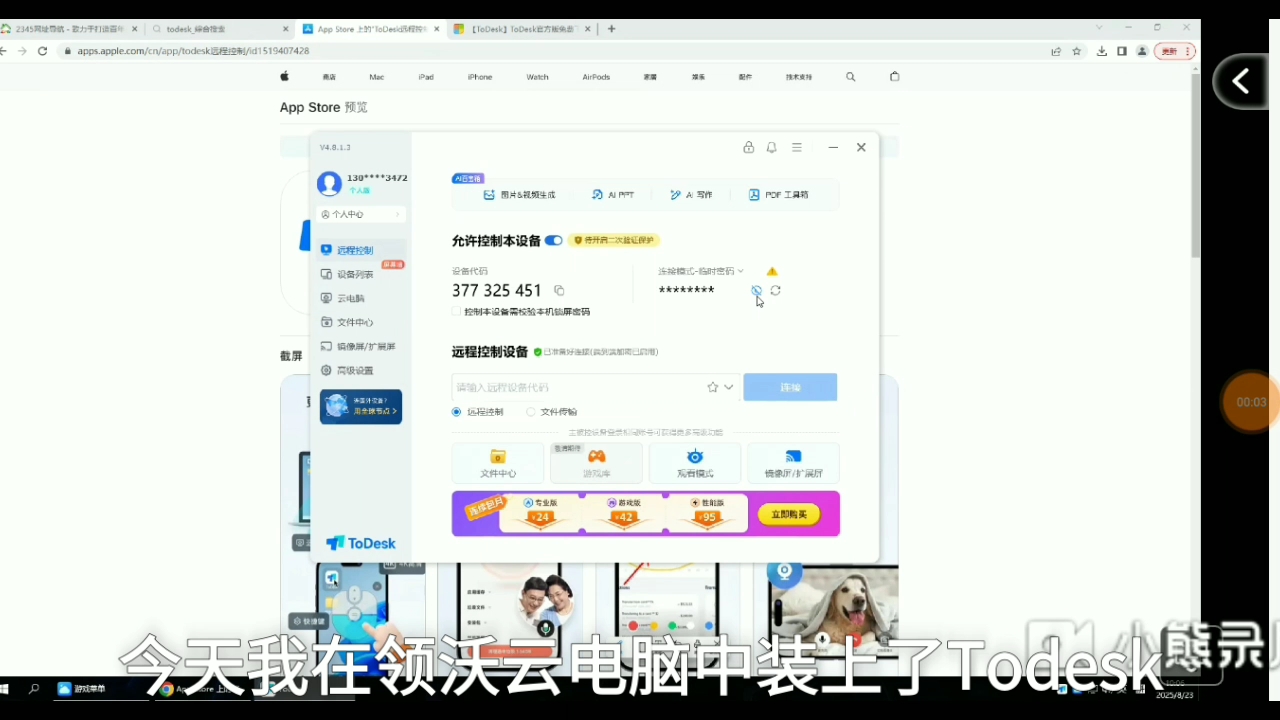Open favorites star in remote code field
The height and width of the screenshot is (720, 1280).
[x=713, y=387]
